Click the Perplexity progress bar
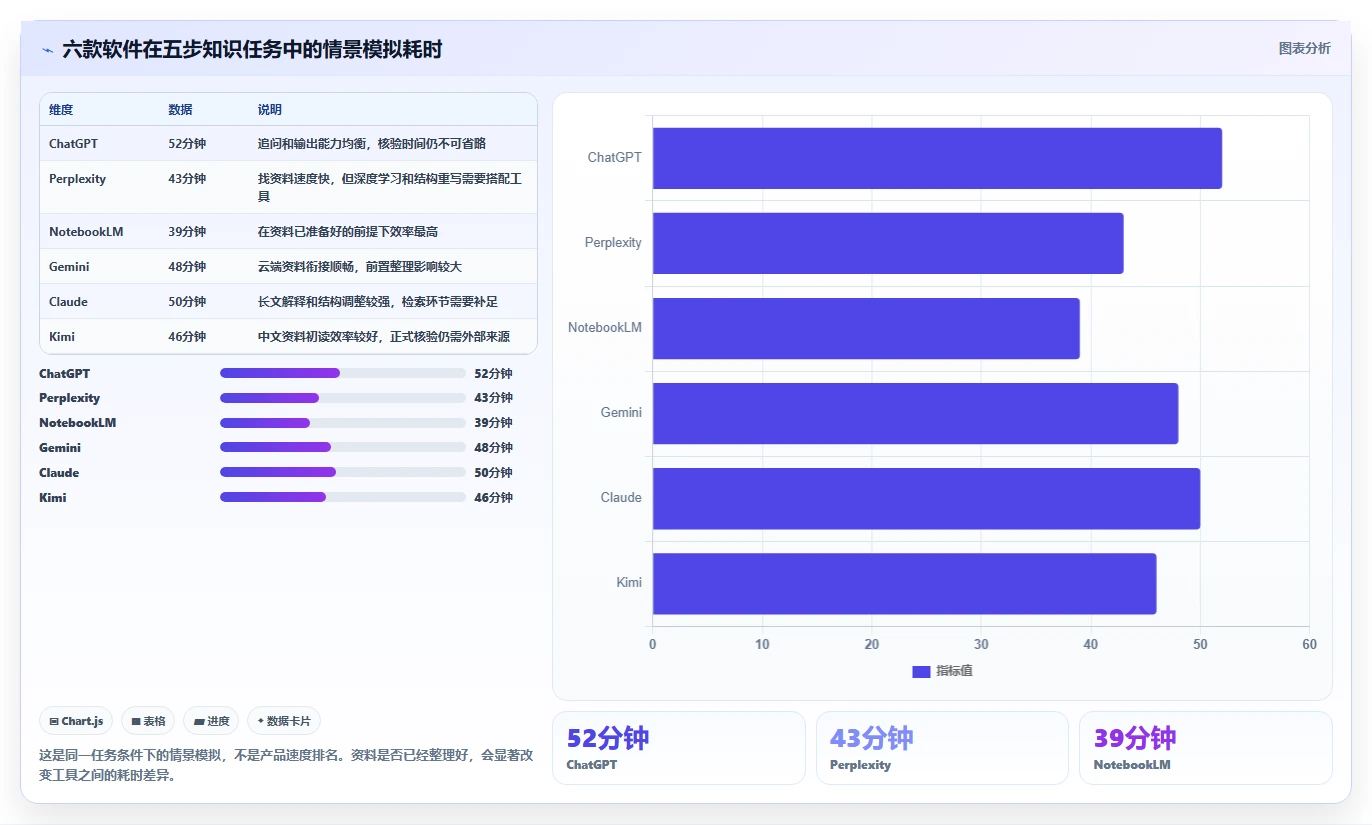The image size is (1372, 825). [x=343, y=398]
